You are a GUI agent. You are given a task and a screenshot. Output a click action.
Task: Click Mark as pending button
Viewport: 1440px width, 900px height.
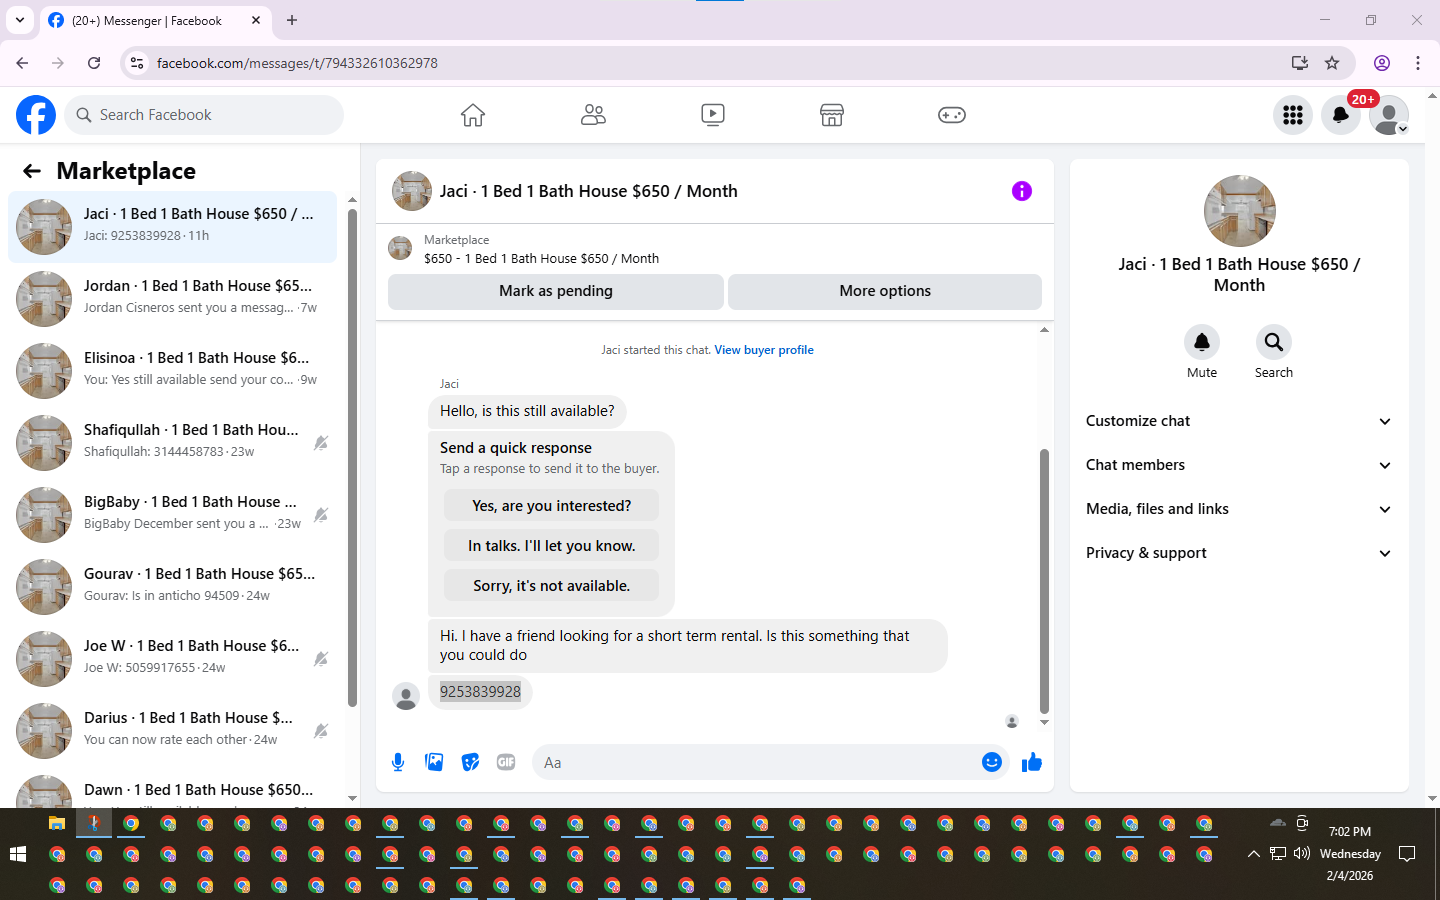556,291
